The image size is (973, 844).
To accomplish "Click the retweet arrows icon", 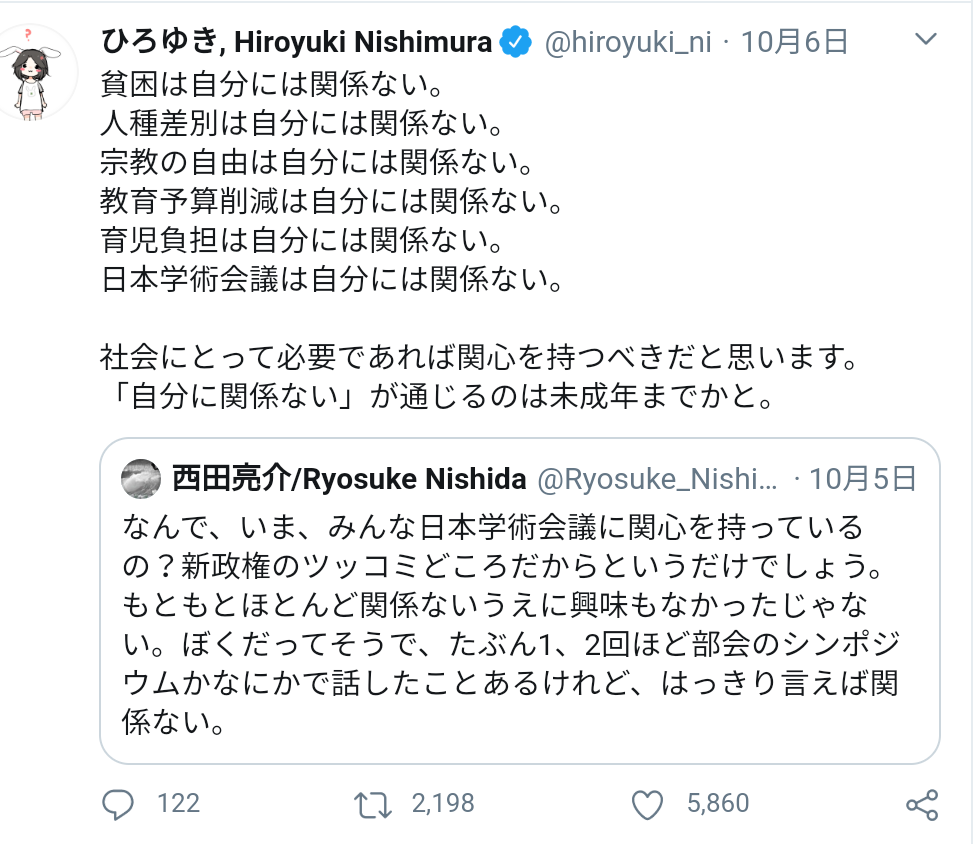I will 372,805.
